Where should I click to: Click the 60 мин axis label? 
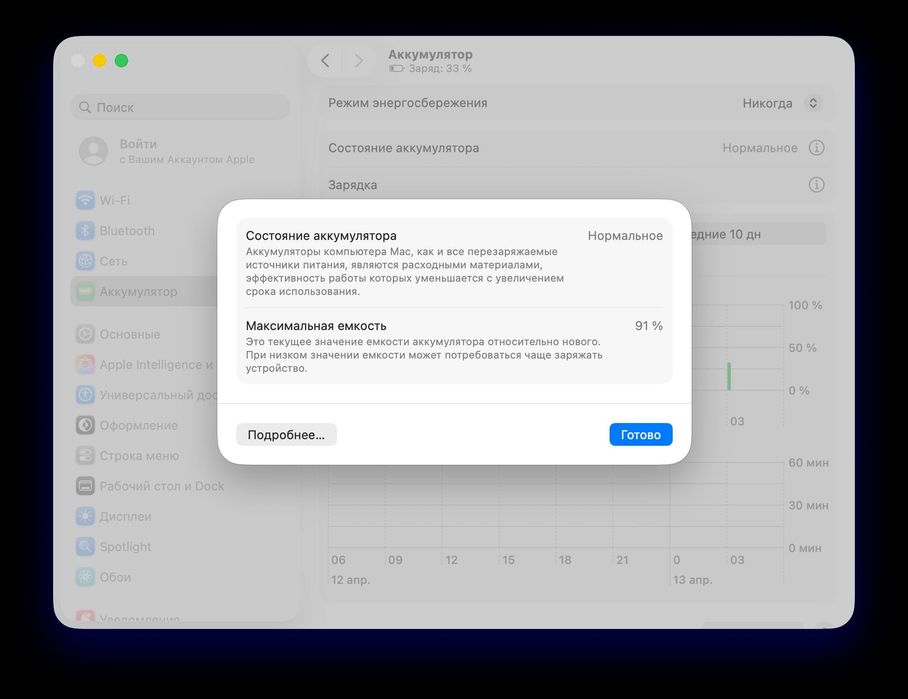[x=808, y=463]
